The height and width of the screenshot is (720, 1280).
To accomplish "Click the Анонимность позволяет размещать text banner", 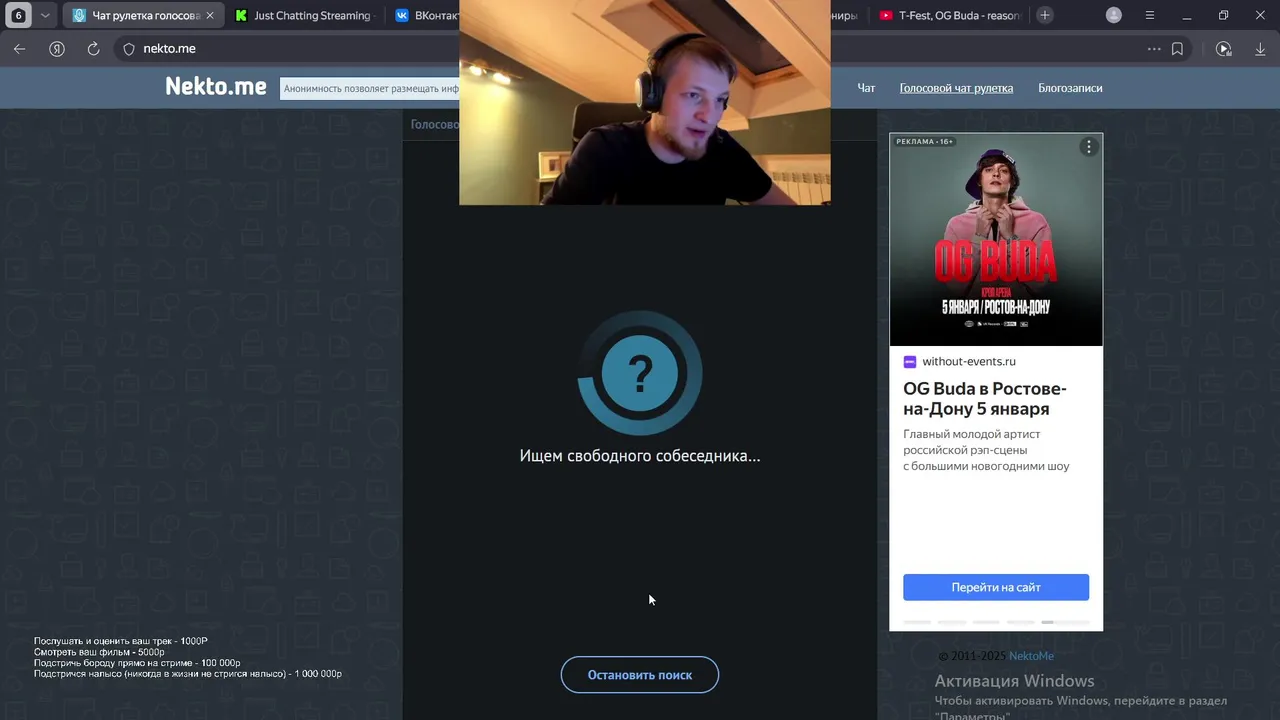I will point(370,89).
